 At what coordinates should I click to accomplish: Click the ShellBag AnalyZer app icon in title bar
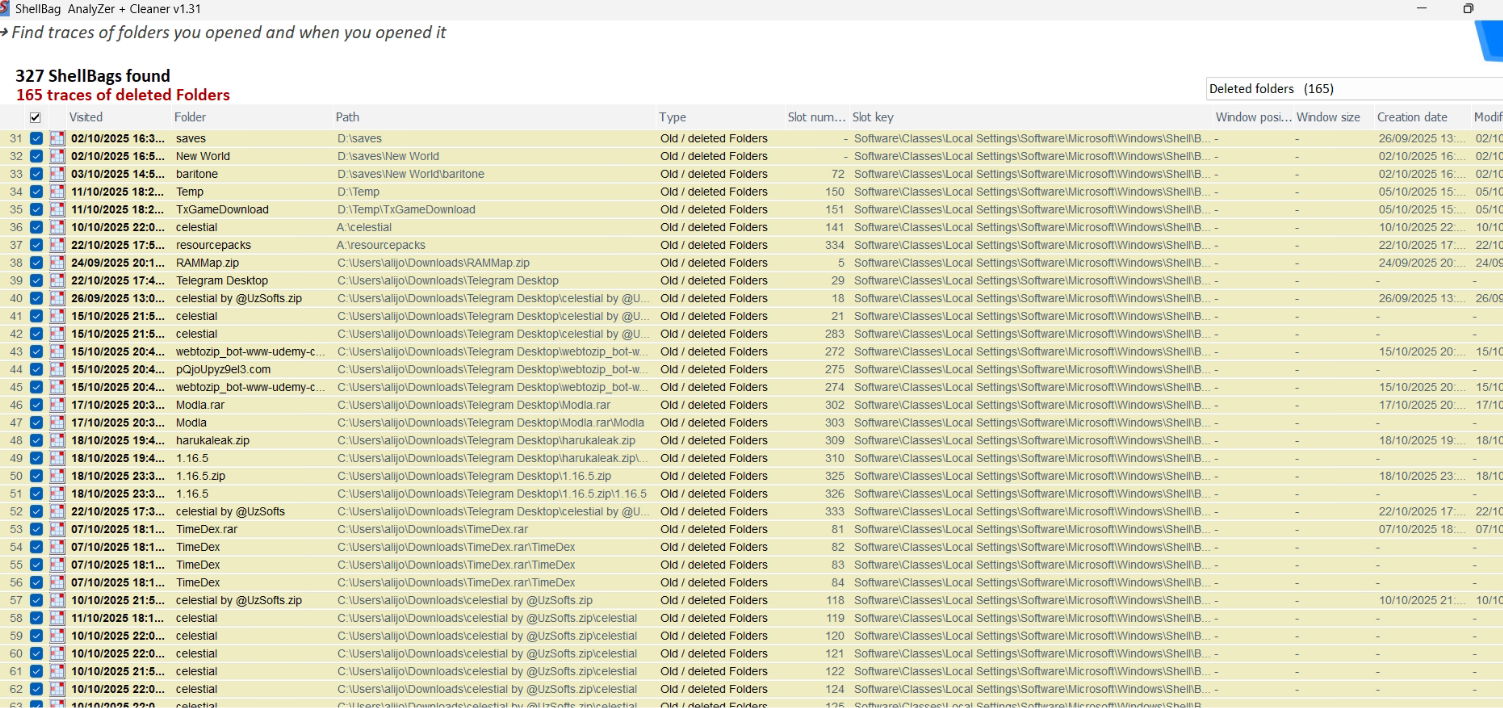coord(5,8)
